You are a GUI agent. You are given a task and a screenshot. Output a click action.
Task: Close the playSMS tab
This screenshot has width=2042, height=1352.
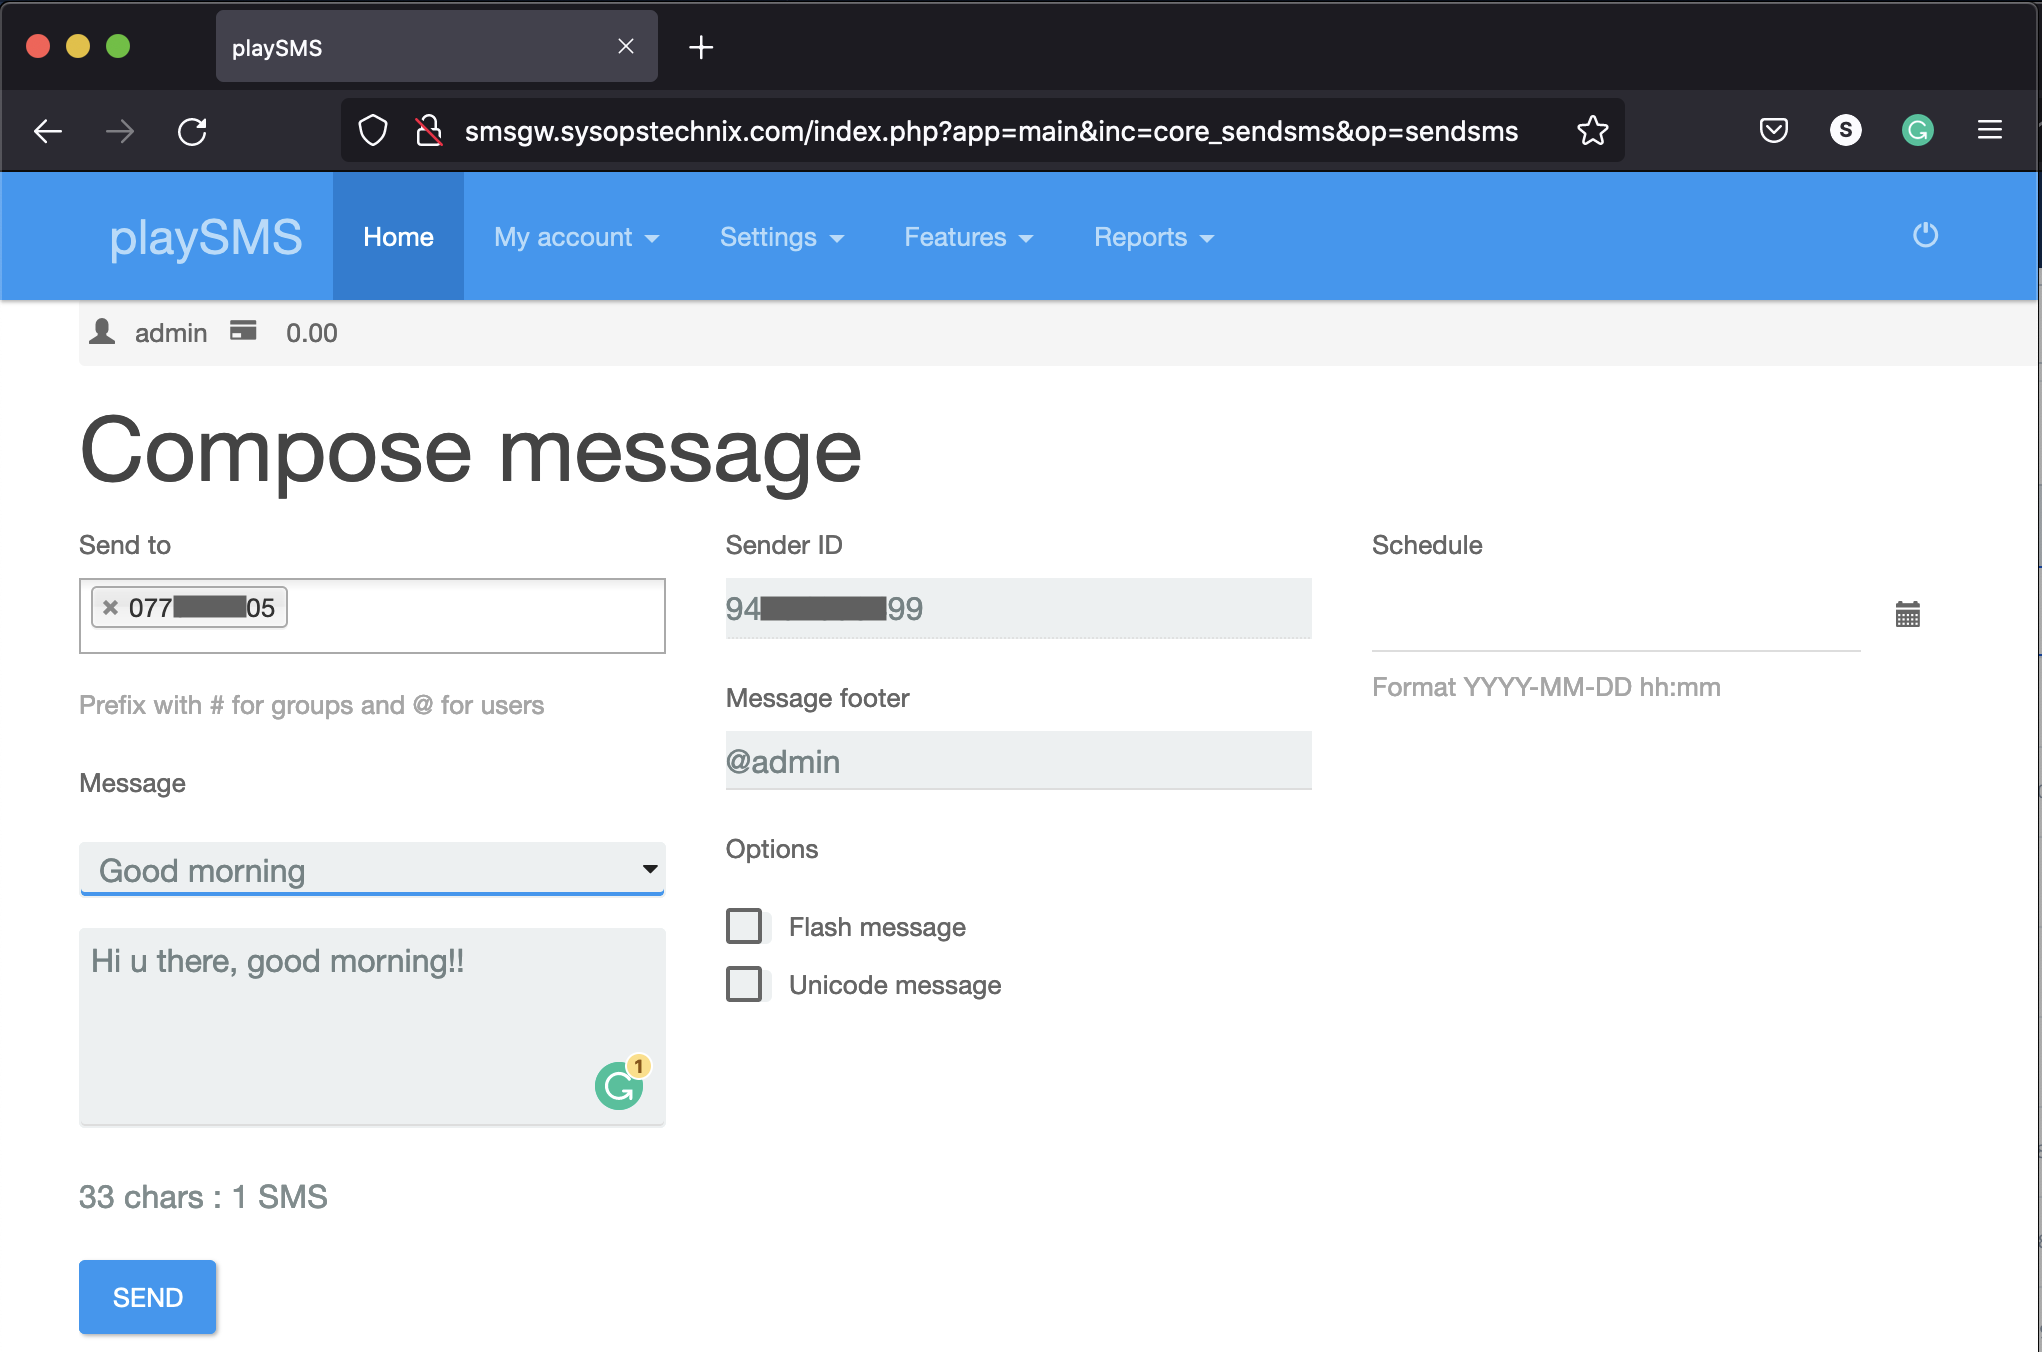coord(626,47)
